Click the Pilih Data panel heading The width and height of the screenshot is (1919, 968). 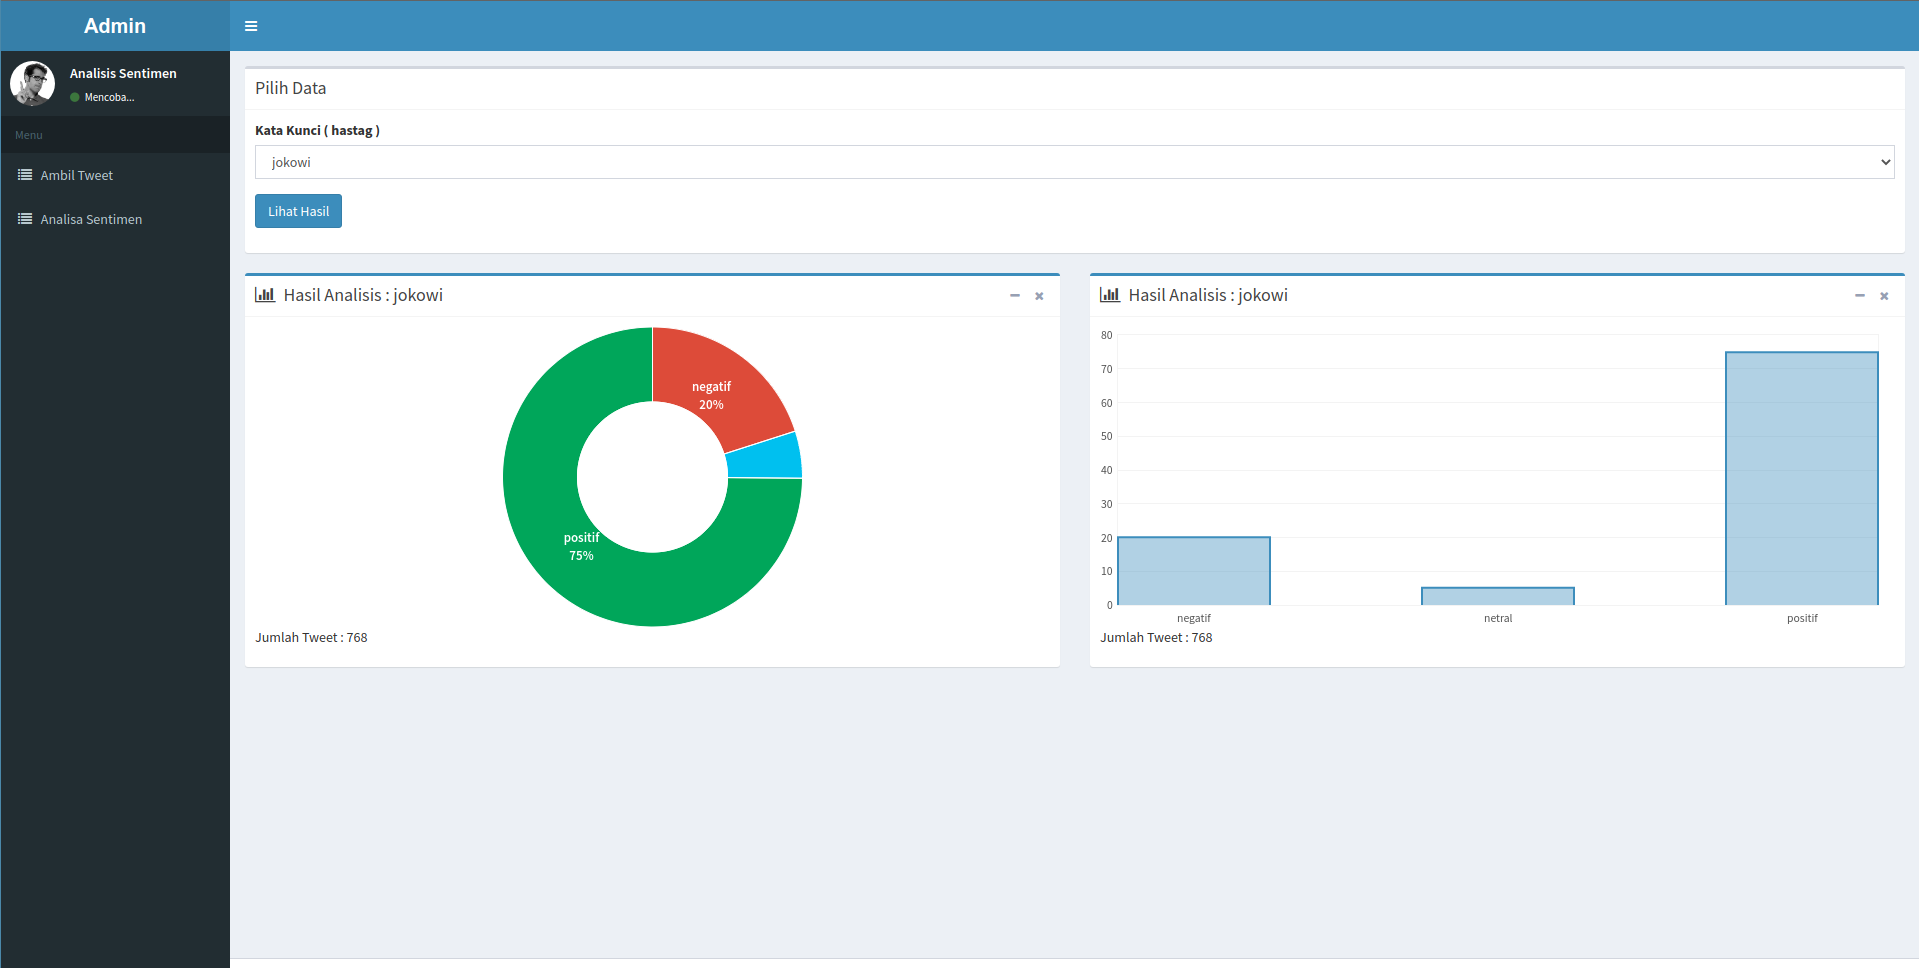point(290,88)
